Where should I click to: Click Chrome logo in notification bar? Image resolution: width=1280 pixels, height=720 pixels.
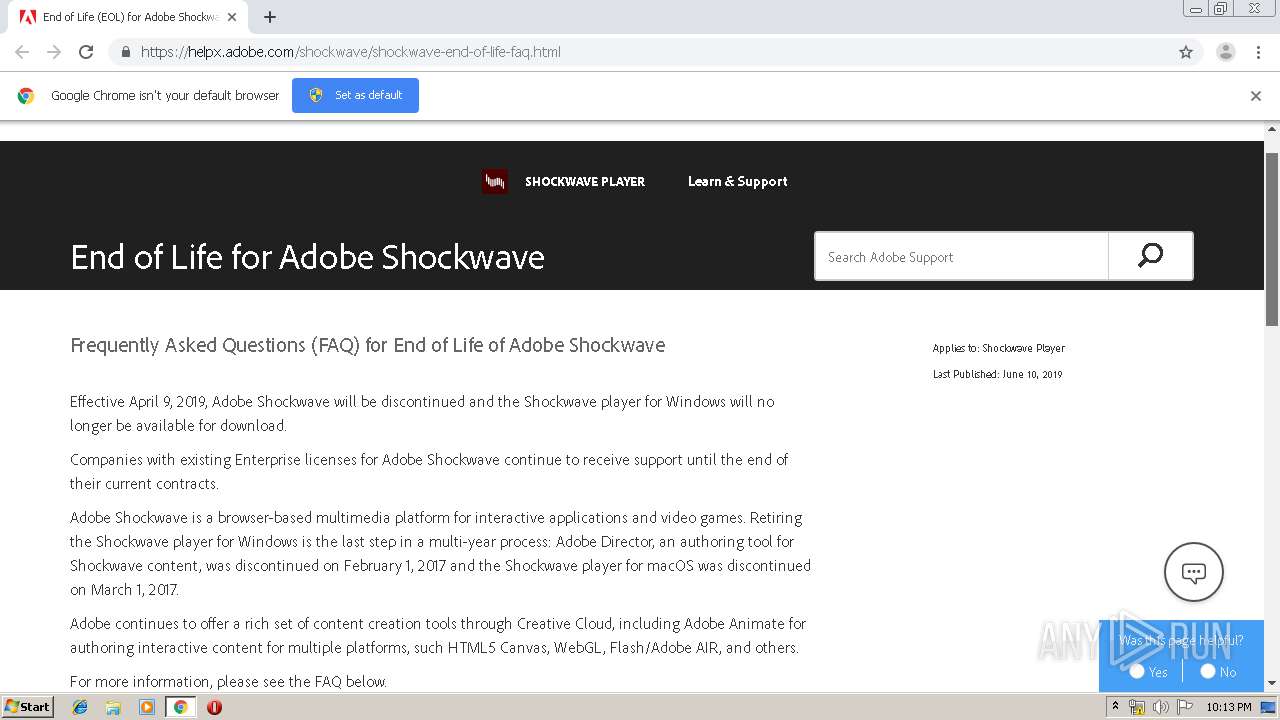click(26, 96)
